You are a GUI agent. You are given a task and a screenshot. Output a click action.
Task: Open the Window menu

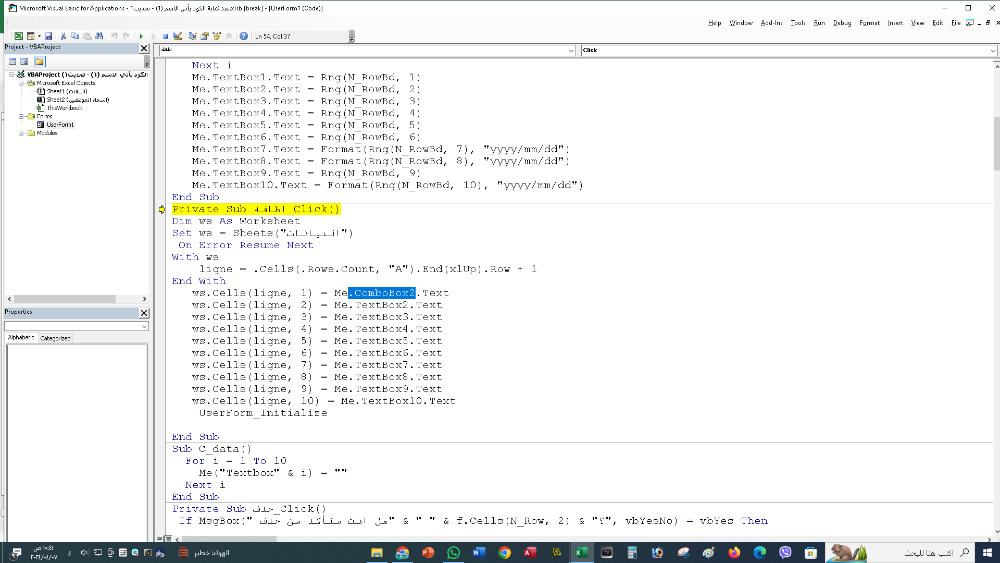pyautogui.click(x=741, y=23)
